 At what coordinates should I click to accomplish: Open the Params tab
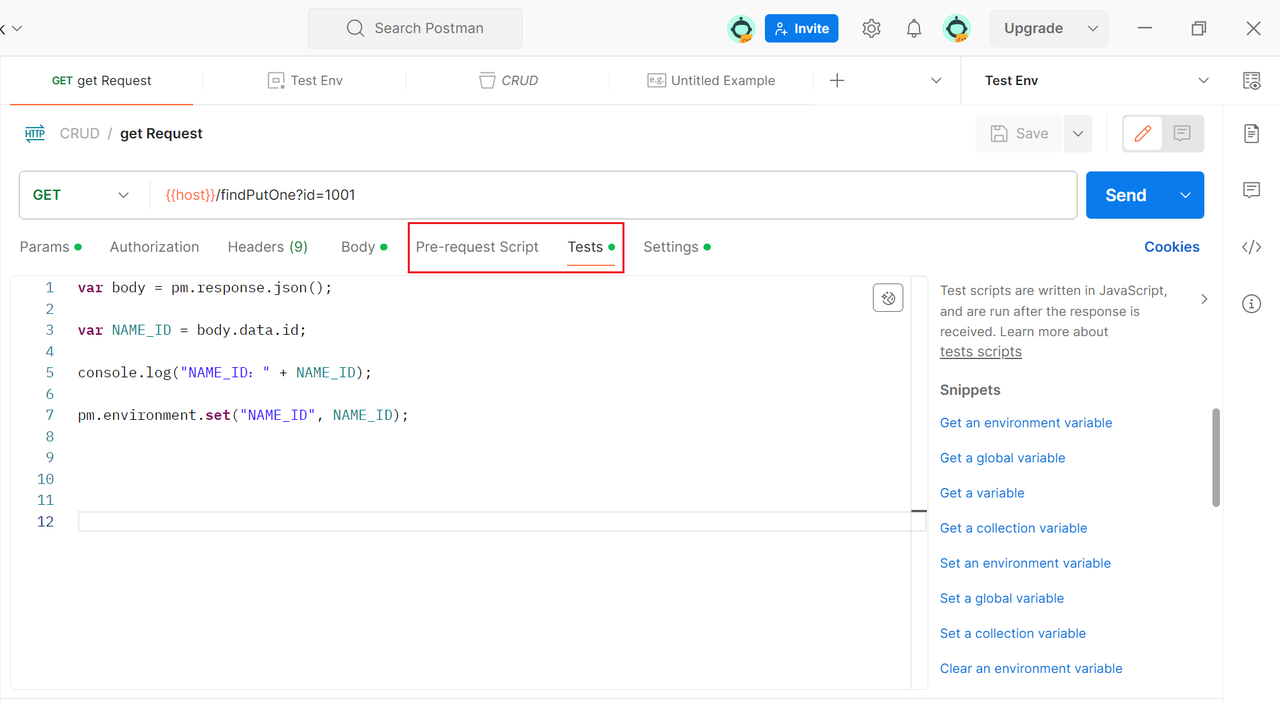pyautogui.click(x=50, y=247)
